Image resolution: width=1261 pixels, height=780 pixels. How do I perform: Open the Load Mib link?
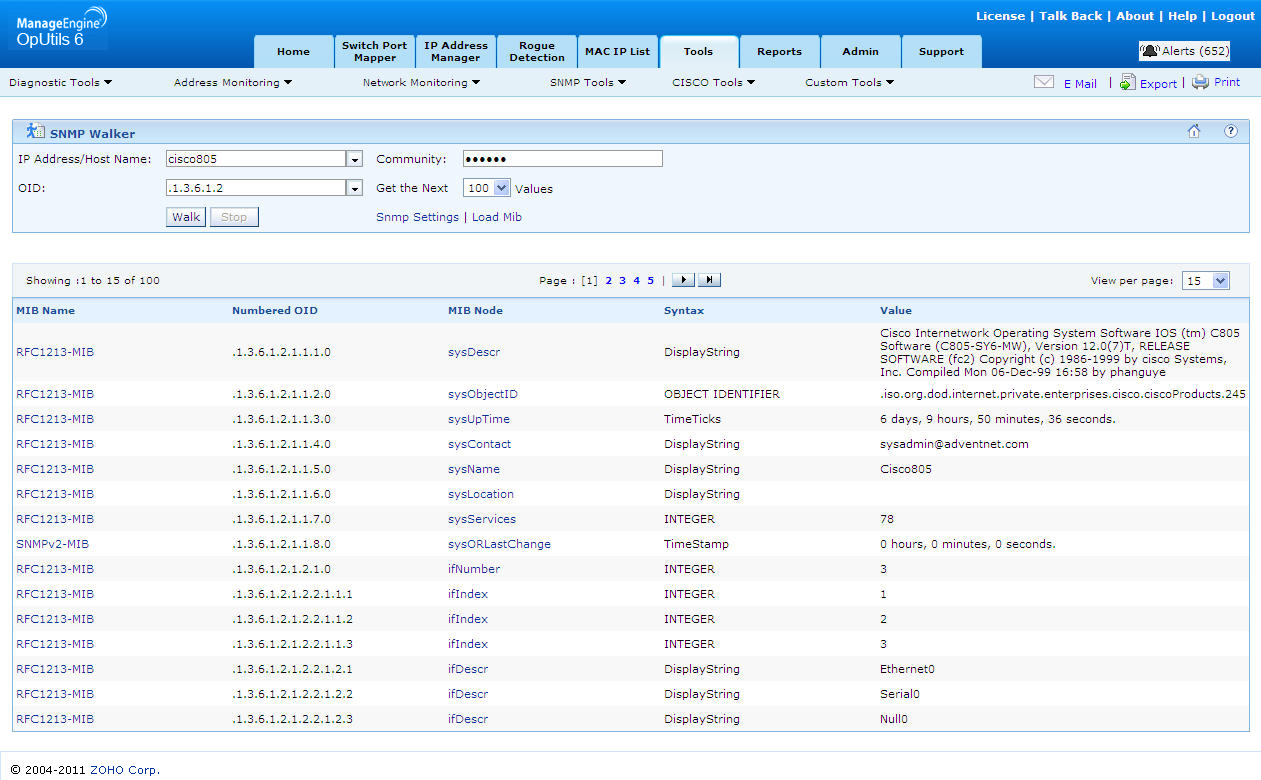click(497, 217)
